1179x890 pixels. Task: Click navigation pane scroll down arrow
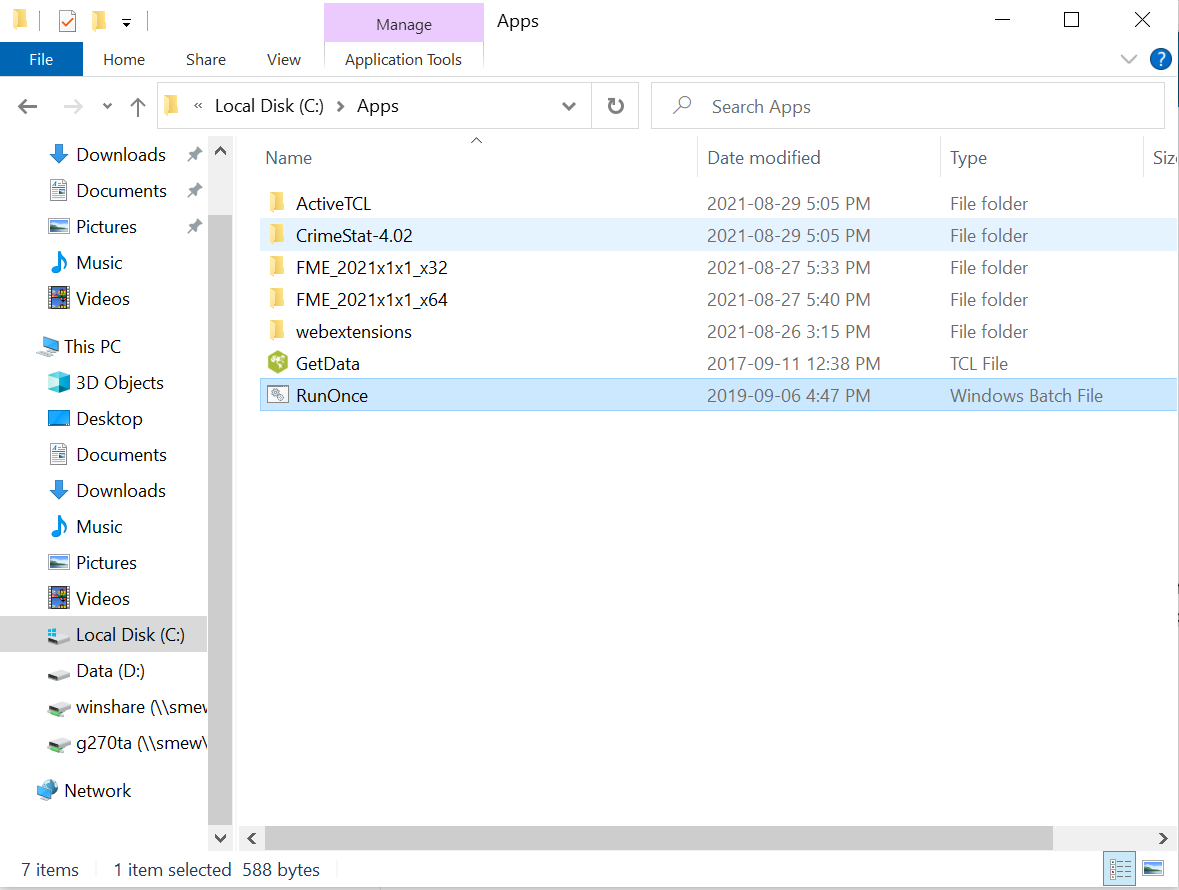coord(220,837)
